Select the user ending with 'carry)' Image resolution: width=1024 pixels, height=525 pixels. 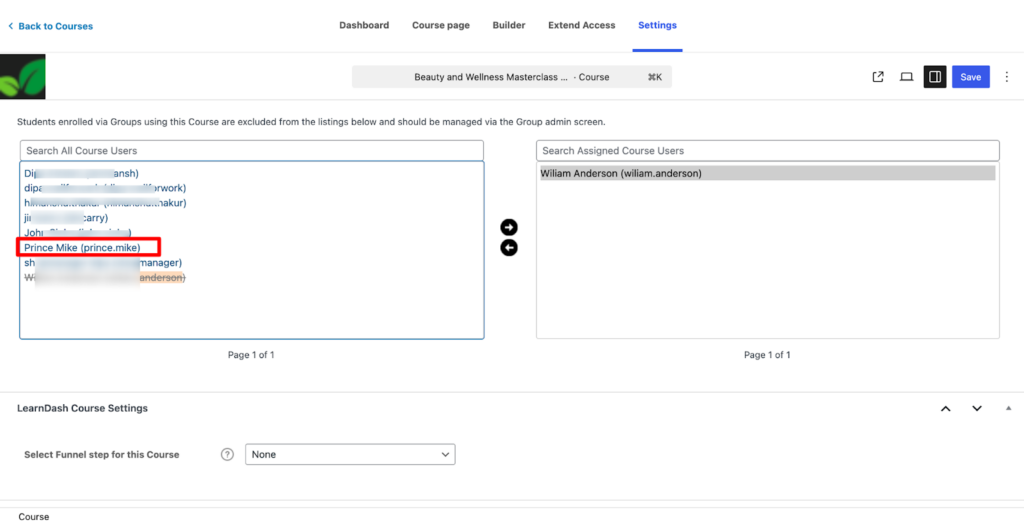click(66, 218)
